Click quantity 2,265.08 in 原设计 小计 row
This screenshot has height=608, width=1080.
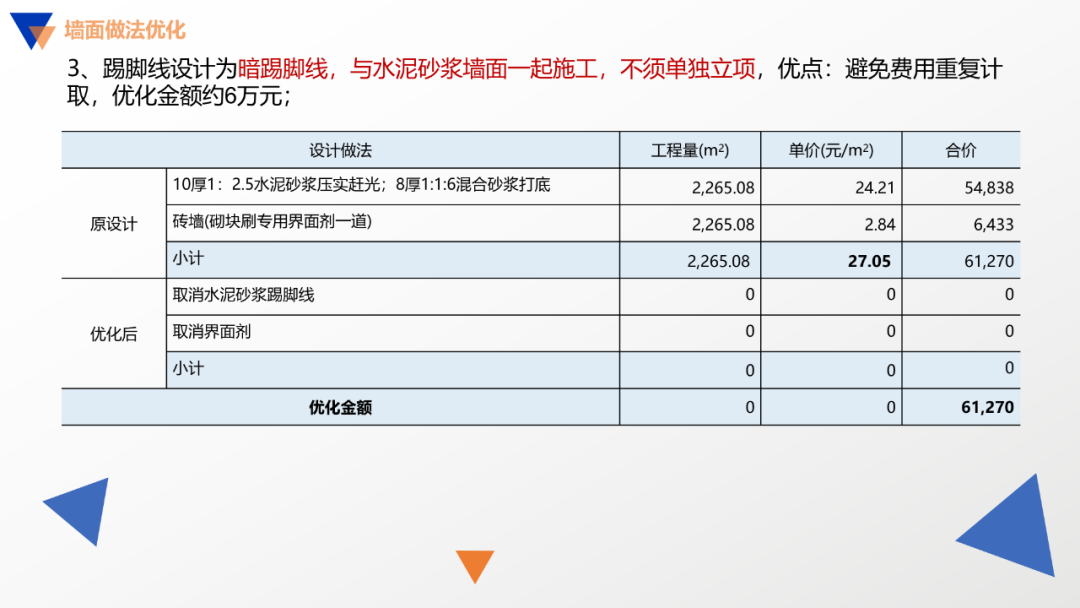tap(718, 261)
